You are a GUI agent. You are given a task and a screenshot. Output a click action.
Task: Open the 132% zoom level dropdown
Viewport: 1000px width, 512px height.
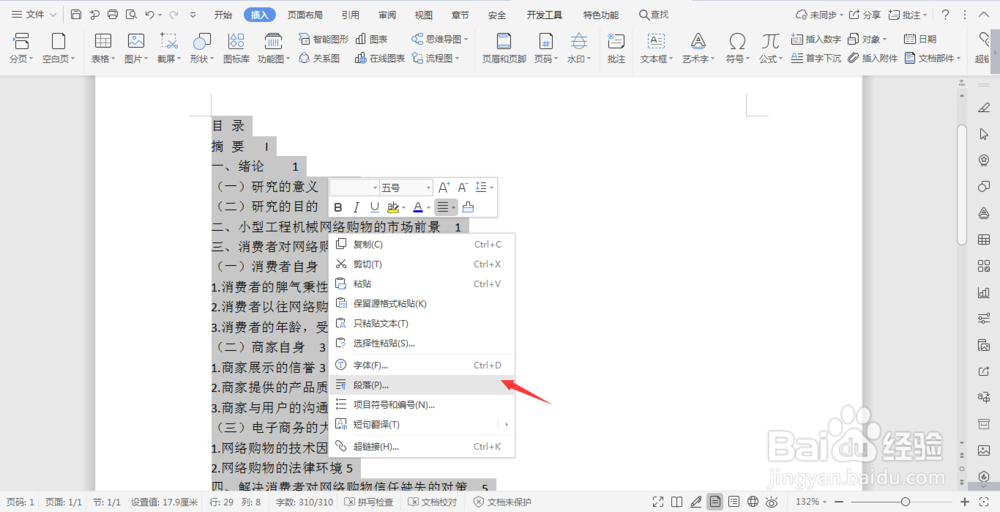(811, 502)
